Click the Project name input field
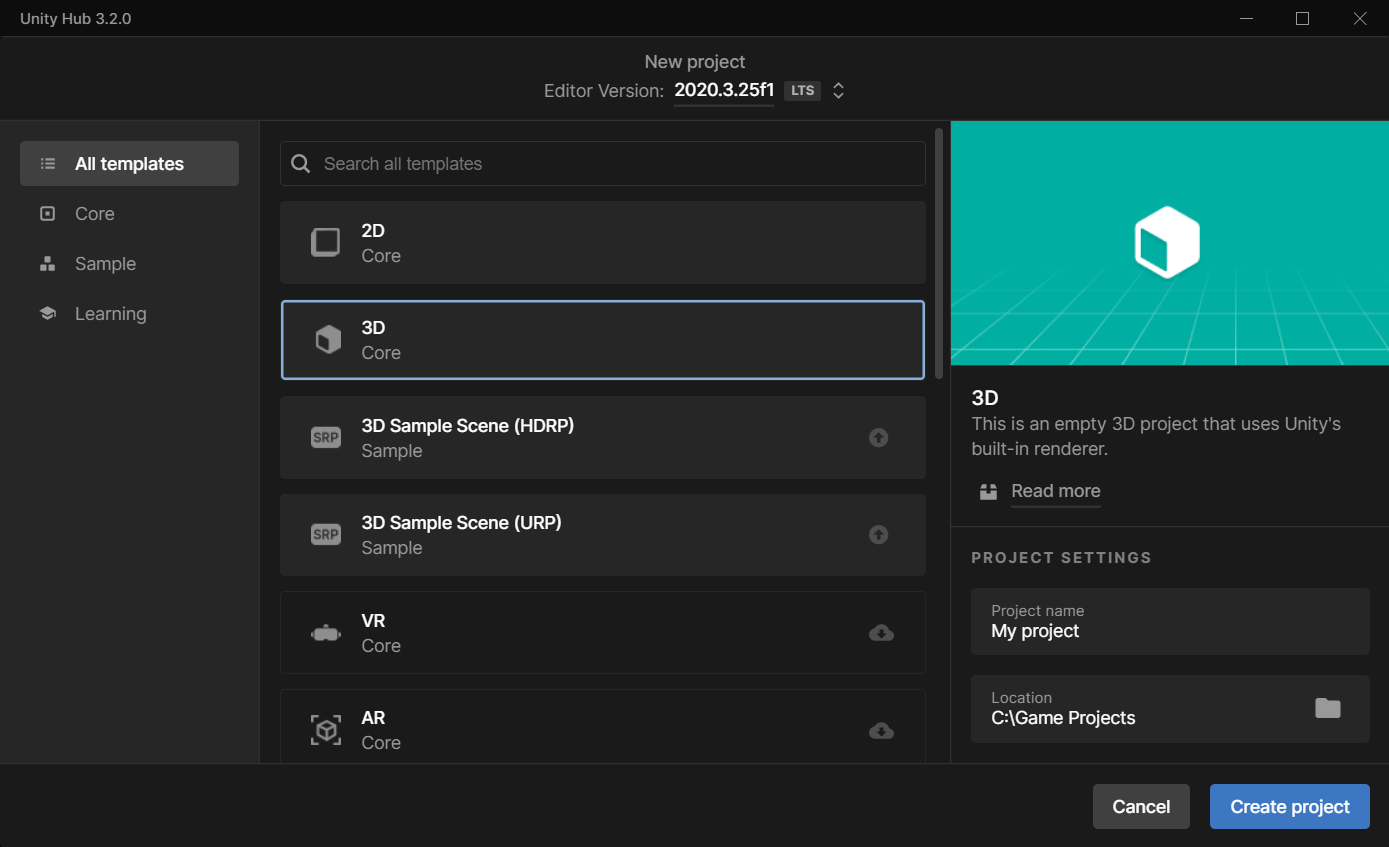 click(x=1169, y=622)
